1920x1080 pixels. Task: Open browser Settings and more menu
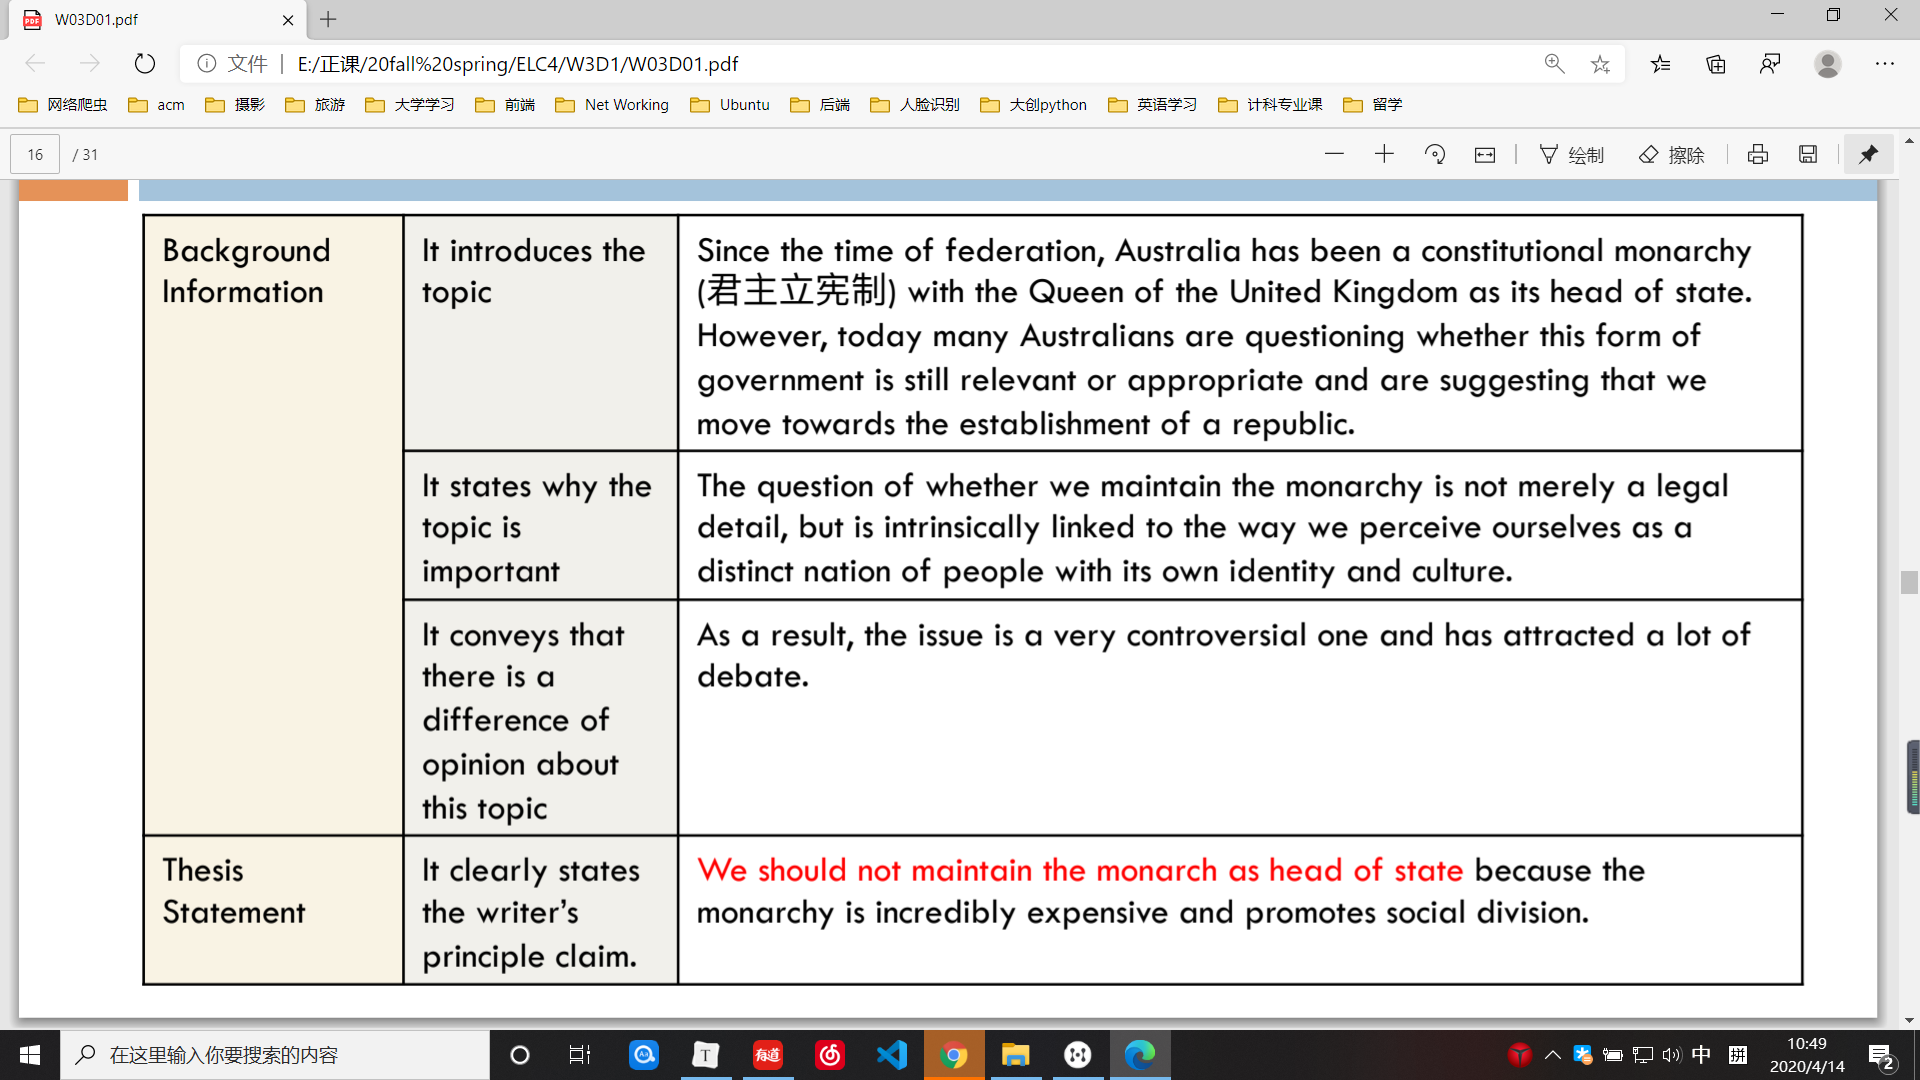point(1885,64)
